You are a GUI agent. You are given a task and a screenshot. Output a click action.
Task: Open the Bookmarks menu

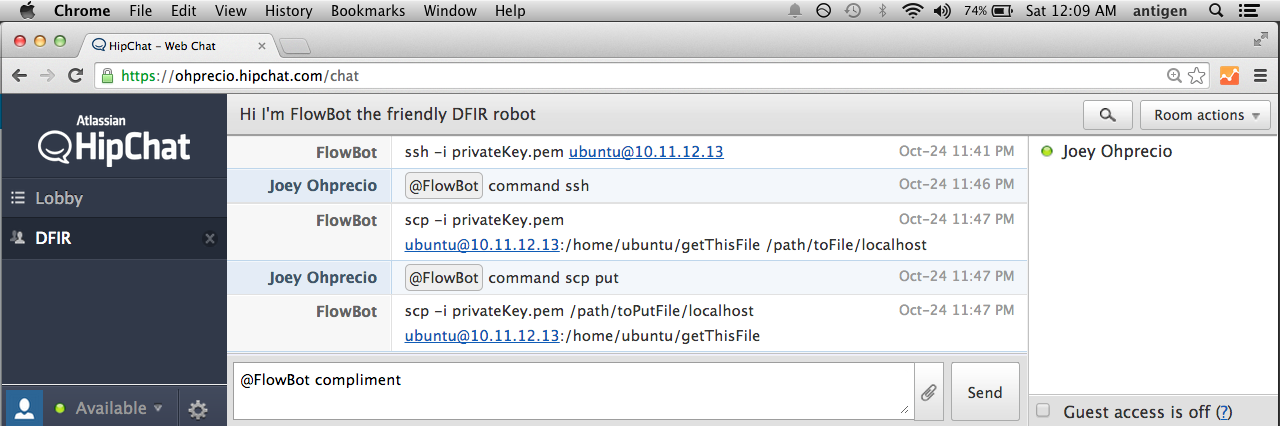point(368,11)
